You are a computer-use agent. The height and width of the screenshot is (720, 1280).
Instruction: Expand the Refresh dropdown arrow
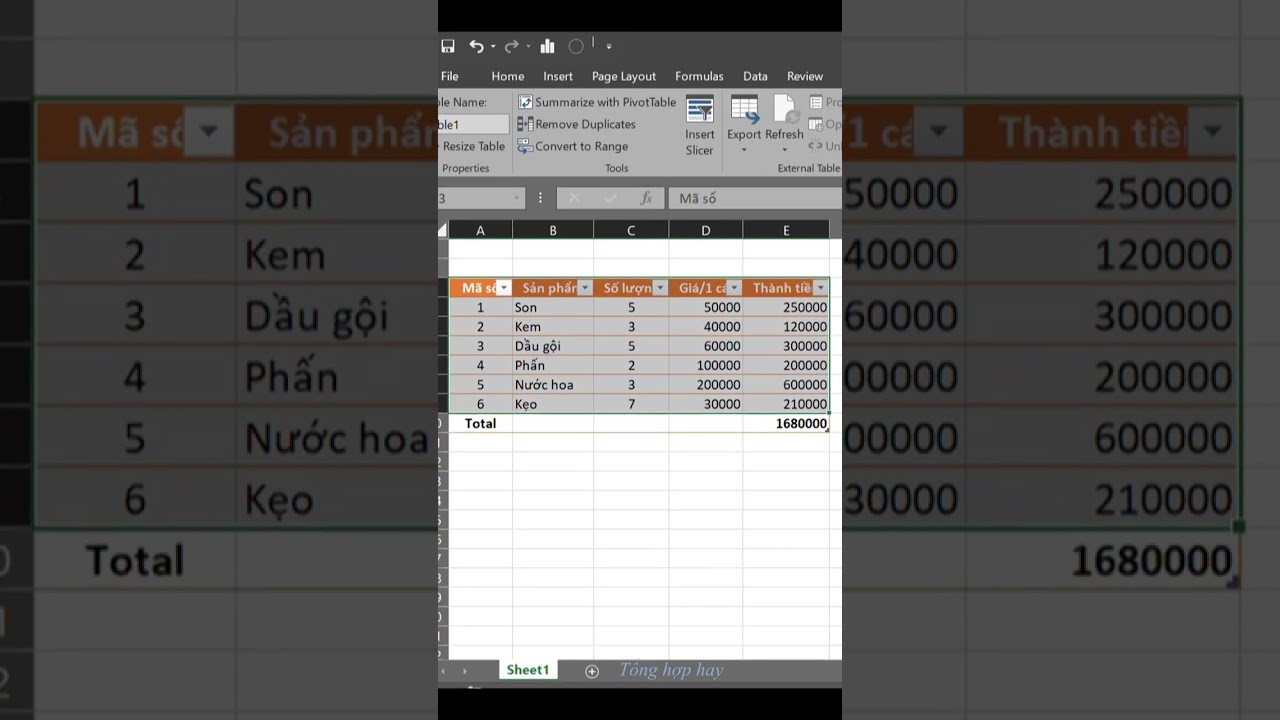pos(785,151)
